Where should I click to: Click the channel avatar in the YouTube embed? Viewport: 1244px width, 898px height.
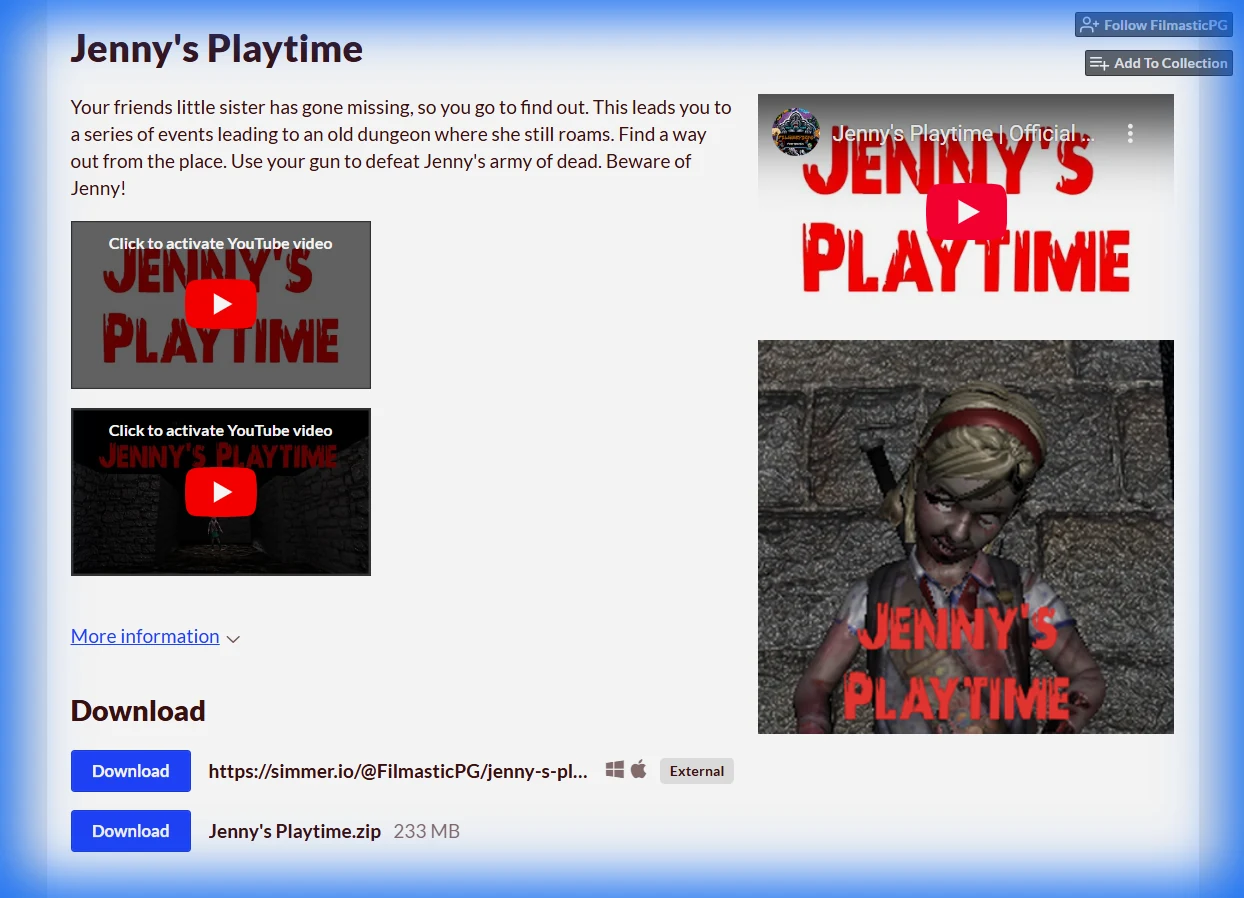[x=796, y=133]
